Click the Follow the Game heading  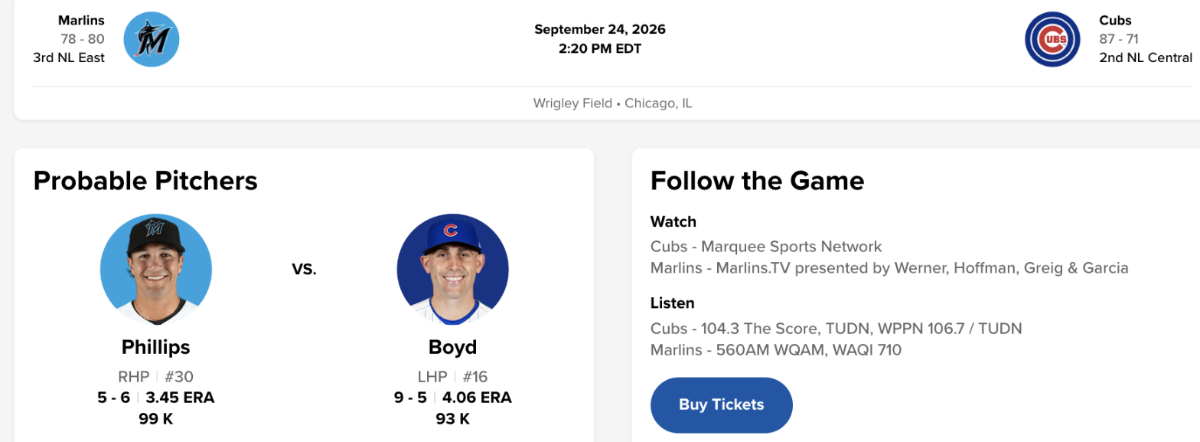[x=757, y=181]
